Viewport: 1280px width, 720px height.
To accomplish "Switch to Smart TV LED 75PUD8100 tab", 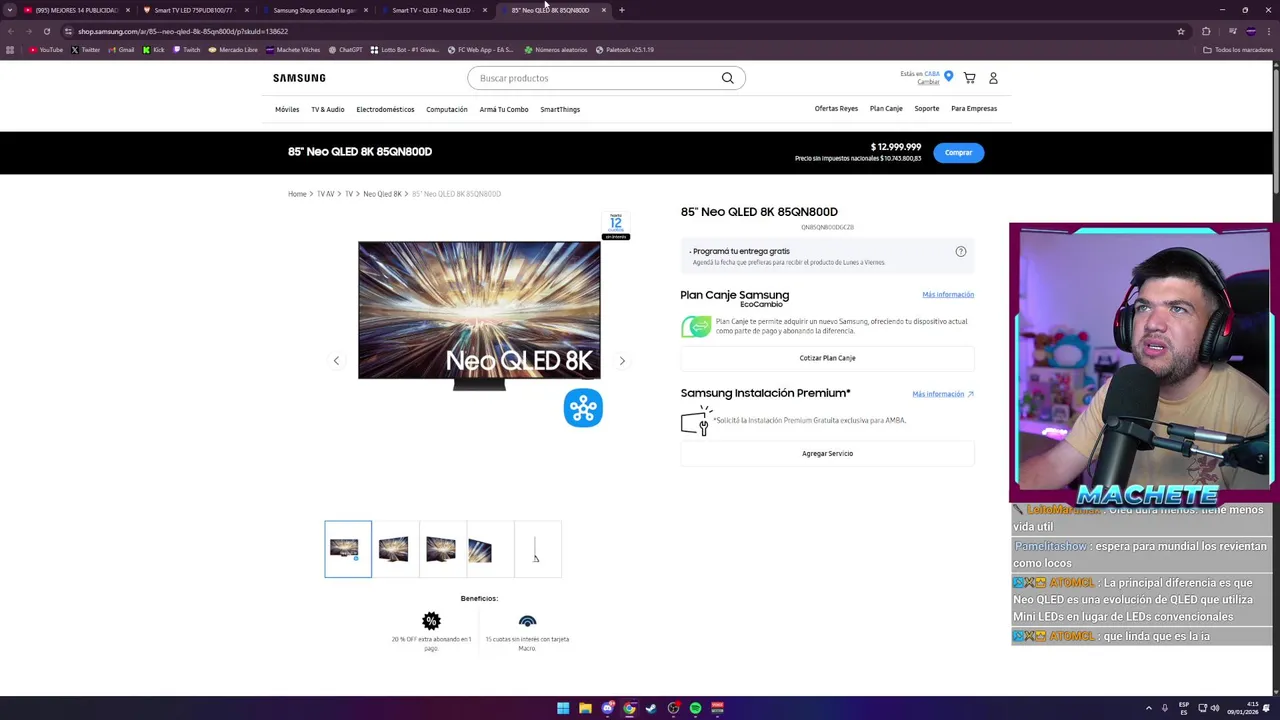I will (195, 10).
